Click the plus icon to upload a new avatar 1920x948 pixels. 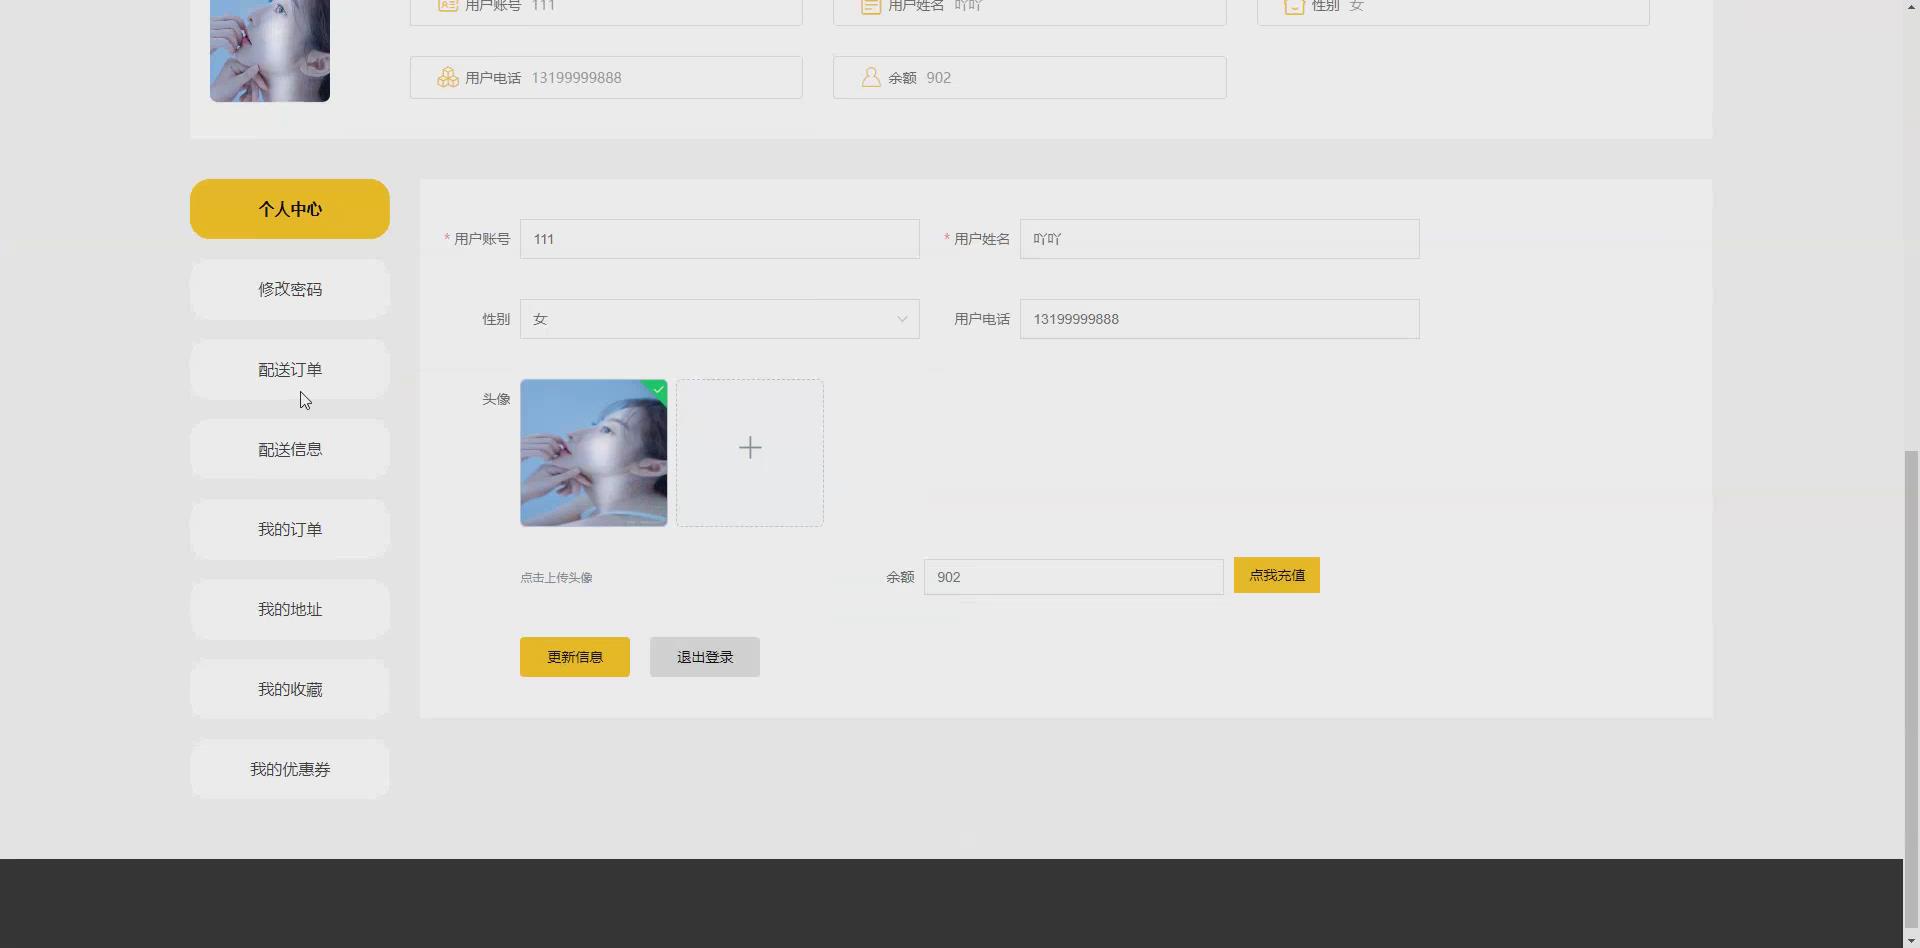coord(750,447)
